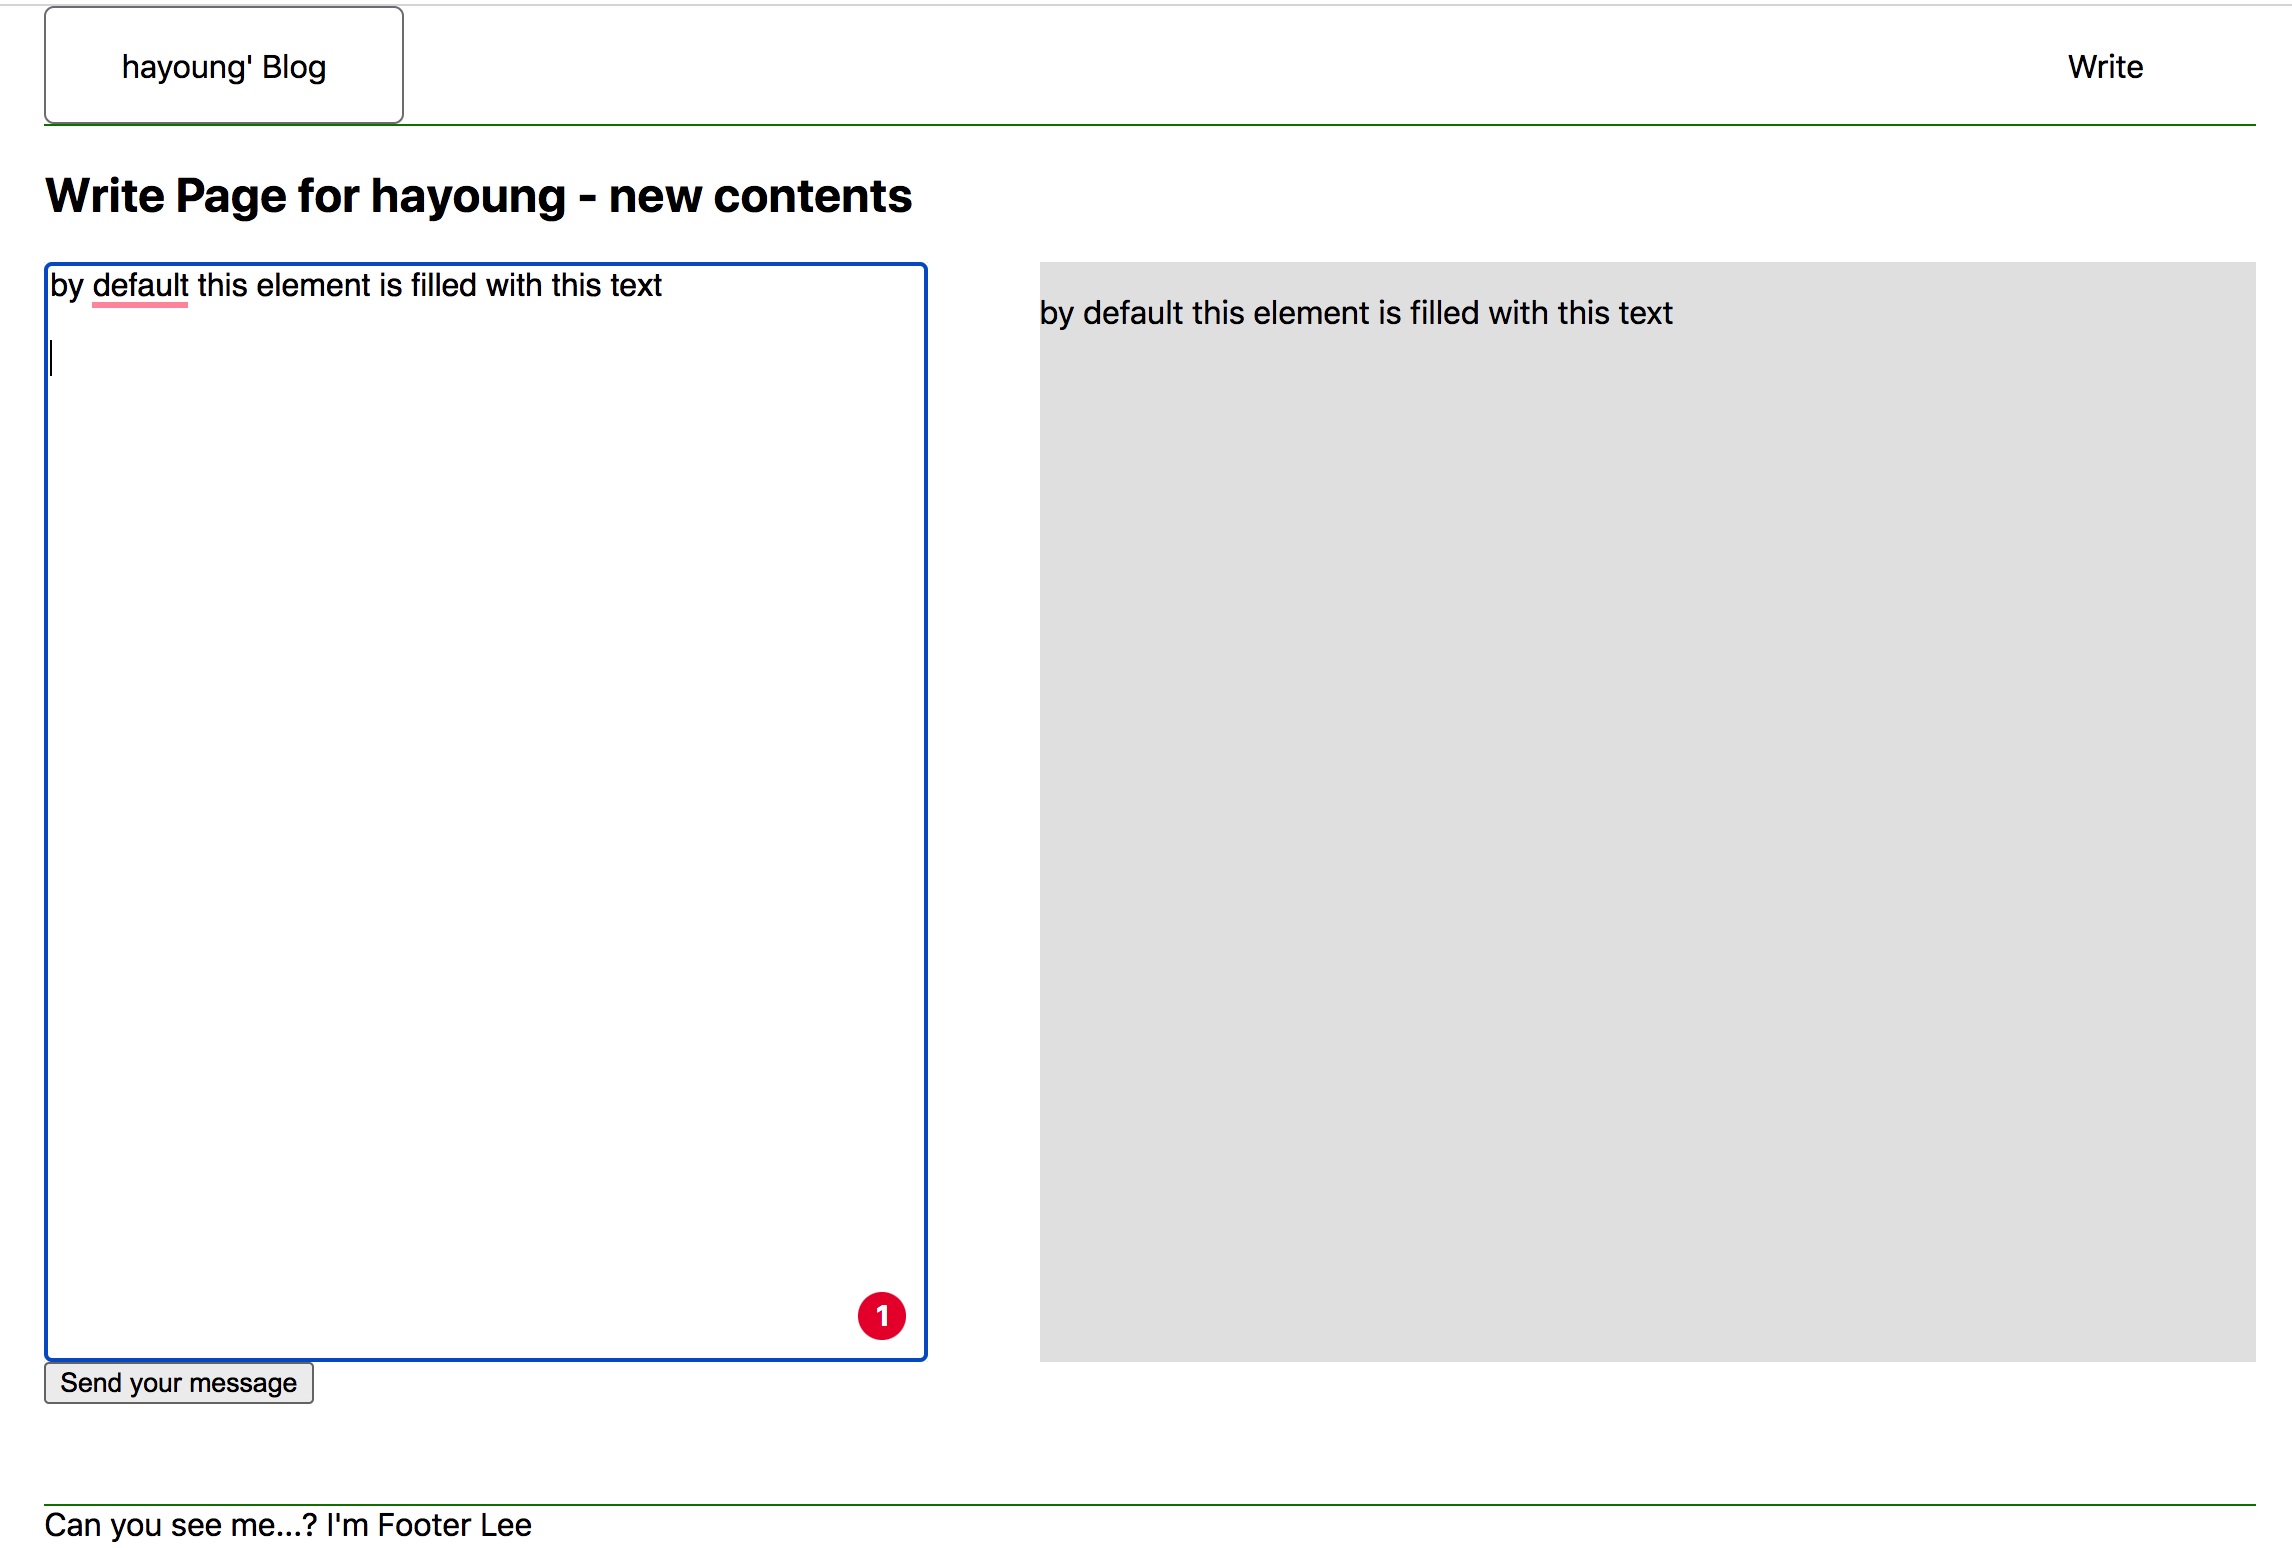Click the word 'filled' inside the textarea
Screen dimensions: 2292x1548
click(443, 286)
